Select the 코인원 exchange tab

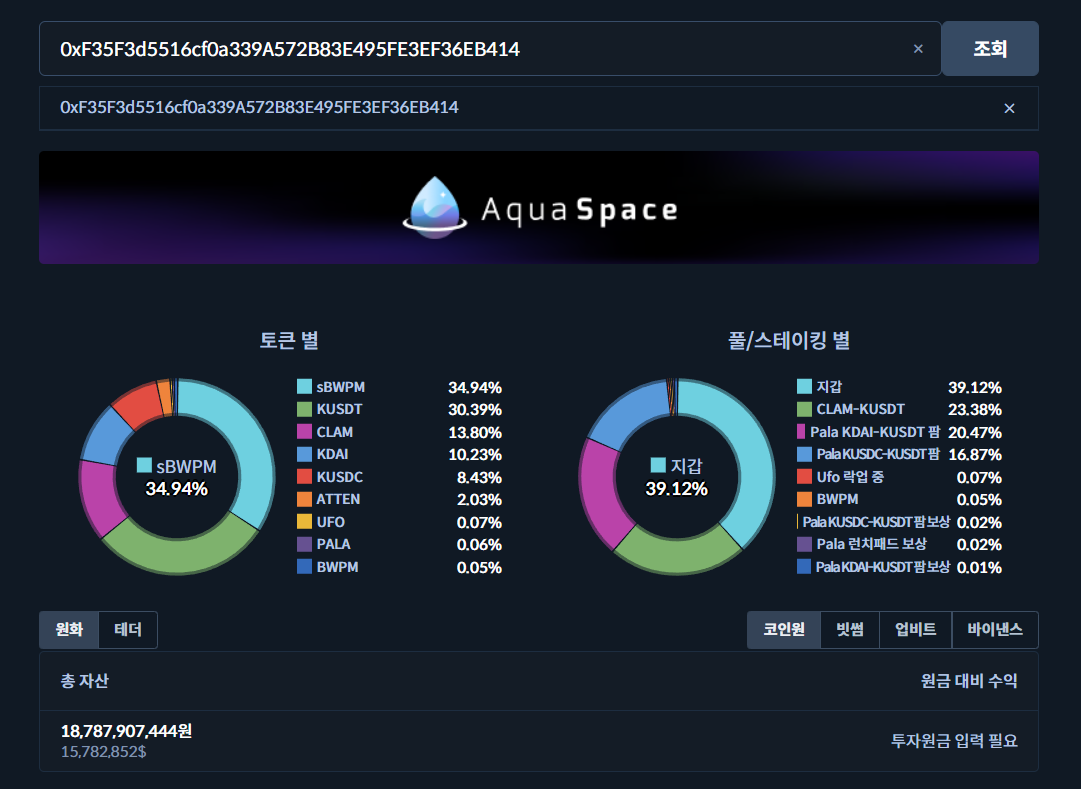784,630
